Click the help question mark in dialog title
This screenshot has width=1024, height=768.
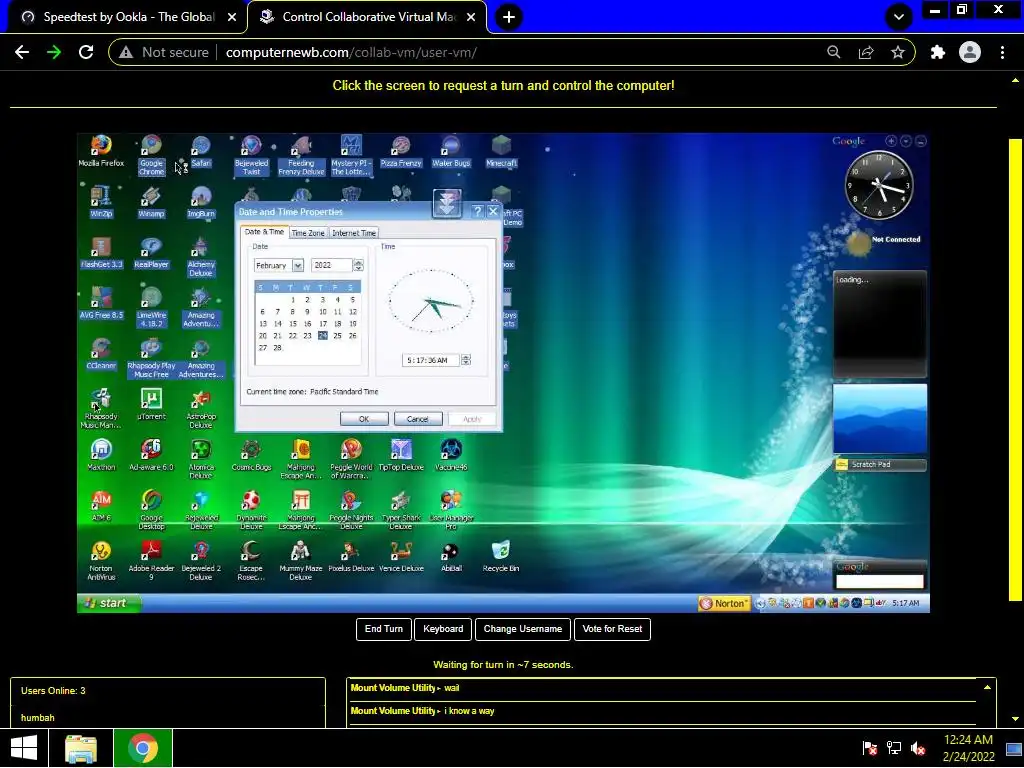pos(478,212)
